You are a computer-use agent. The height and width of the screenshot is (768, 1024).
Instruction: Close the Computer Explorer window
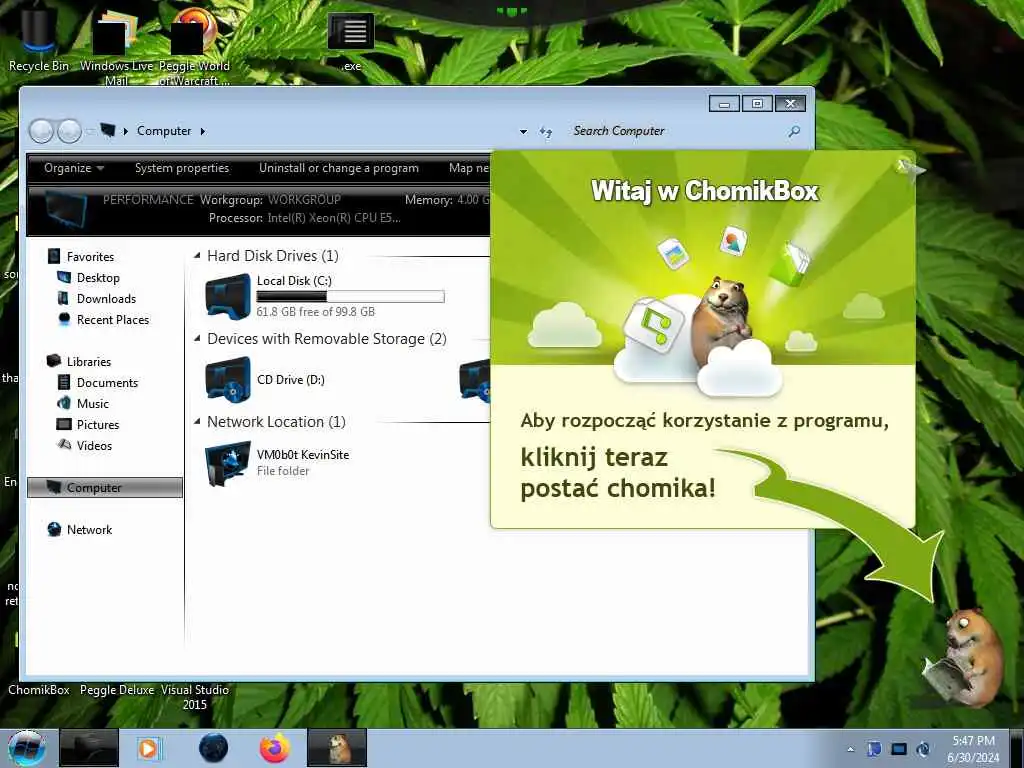(790, 104)
